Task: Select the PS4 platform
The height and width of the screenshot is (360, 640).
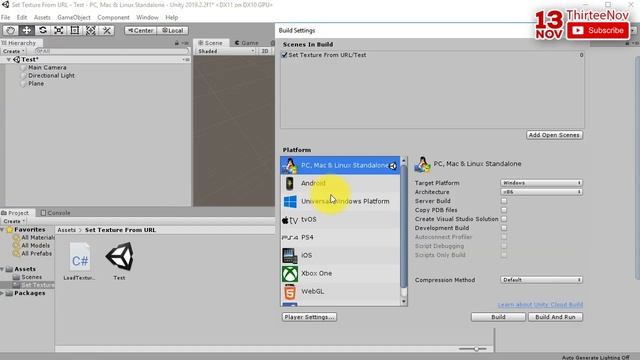Action: pyautogui.click(x=340, y=237)
